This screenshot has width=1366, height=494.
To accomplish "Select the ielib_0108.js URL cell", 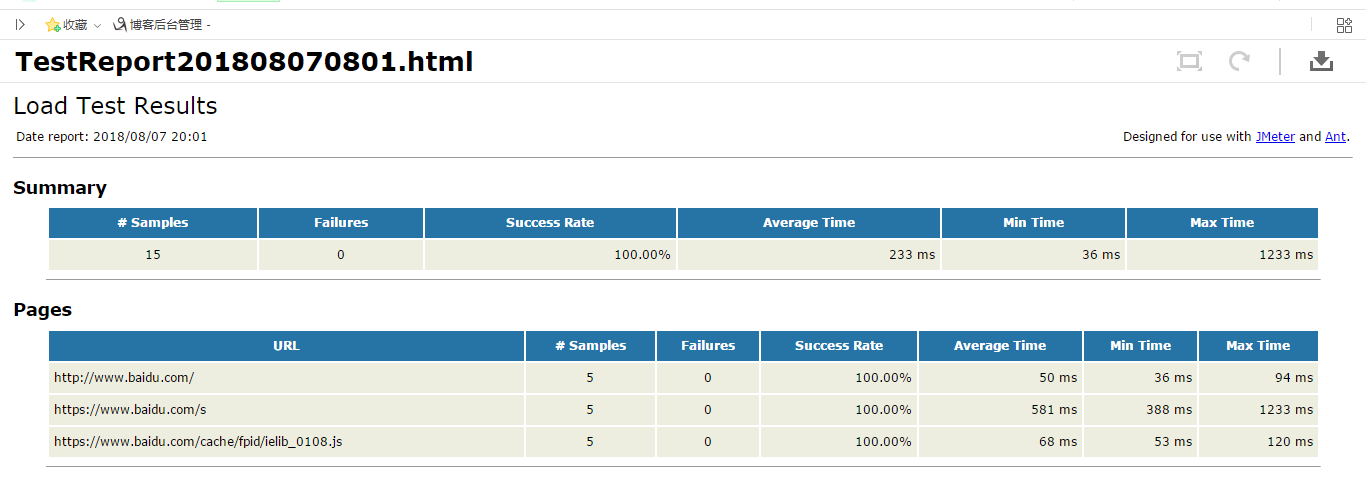I will click(x=286, y=441).
